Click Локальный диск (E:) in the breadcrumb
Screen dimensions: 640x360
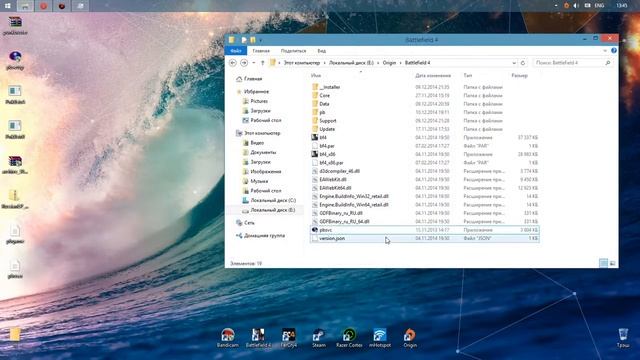(351, 63)
